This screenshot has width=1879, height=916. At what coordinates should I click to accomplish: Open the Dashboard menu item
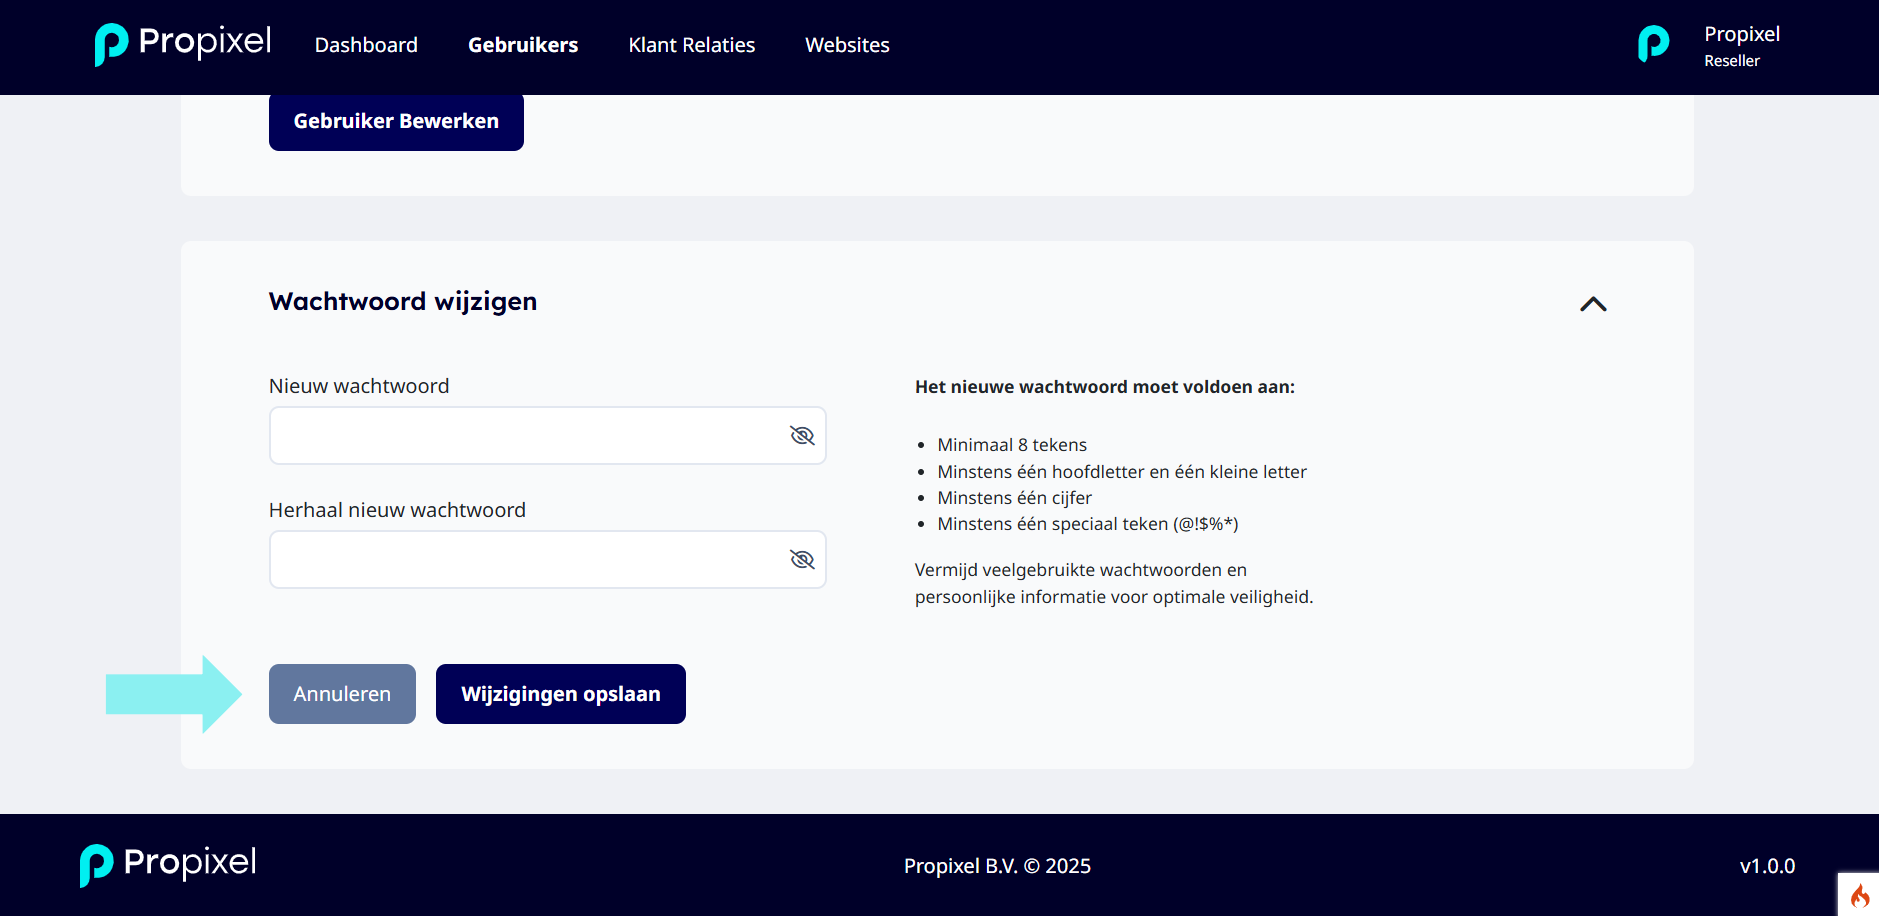click(366, 45)
